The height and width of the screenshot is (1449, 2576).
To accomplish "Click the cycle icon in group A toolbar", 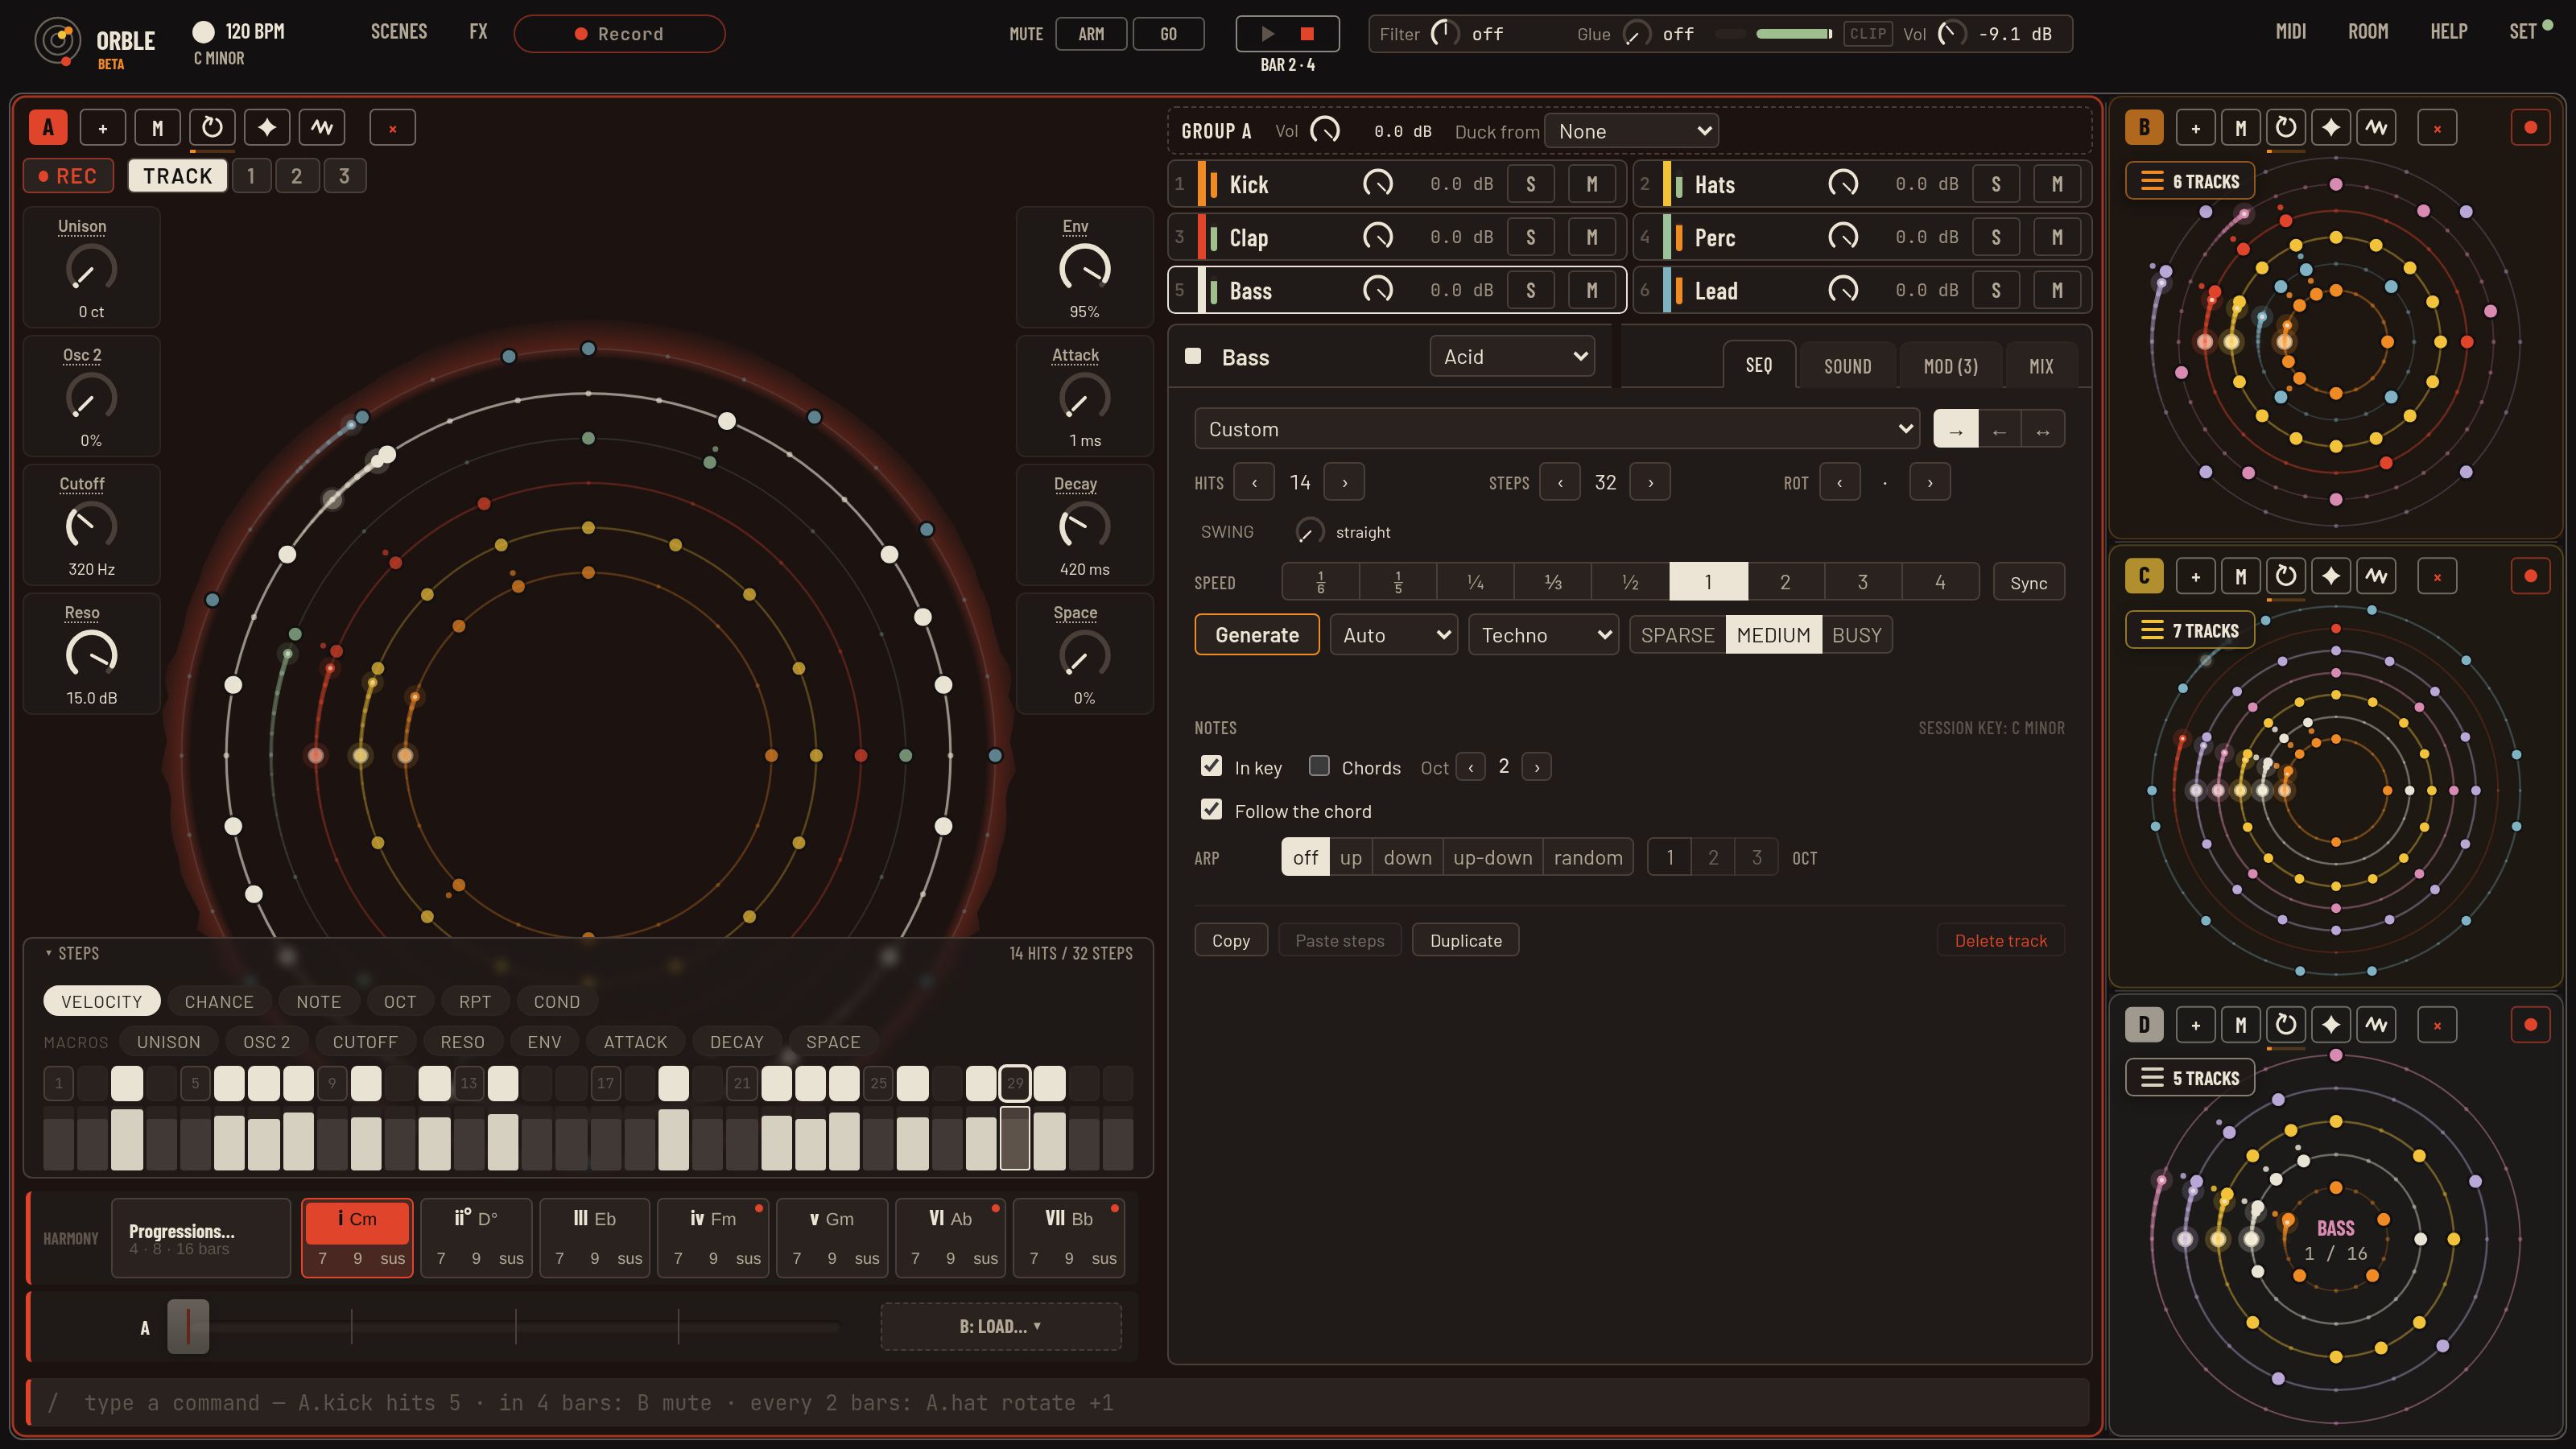I will (212, 127).
